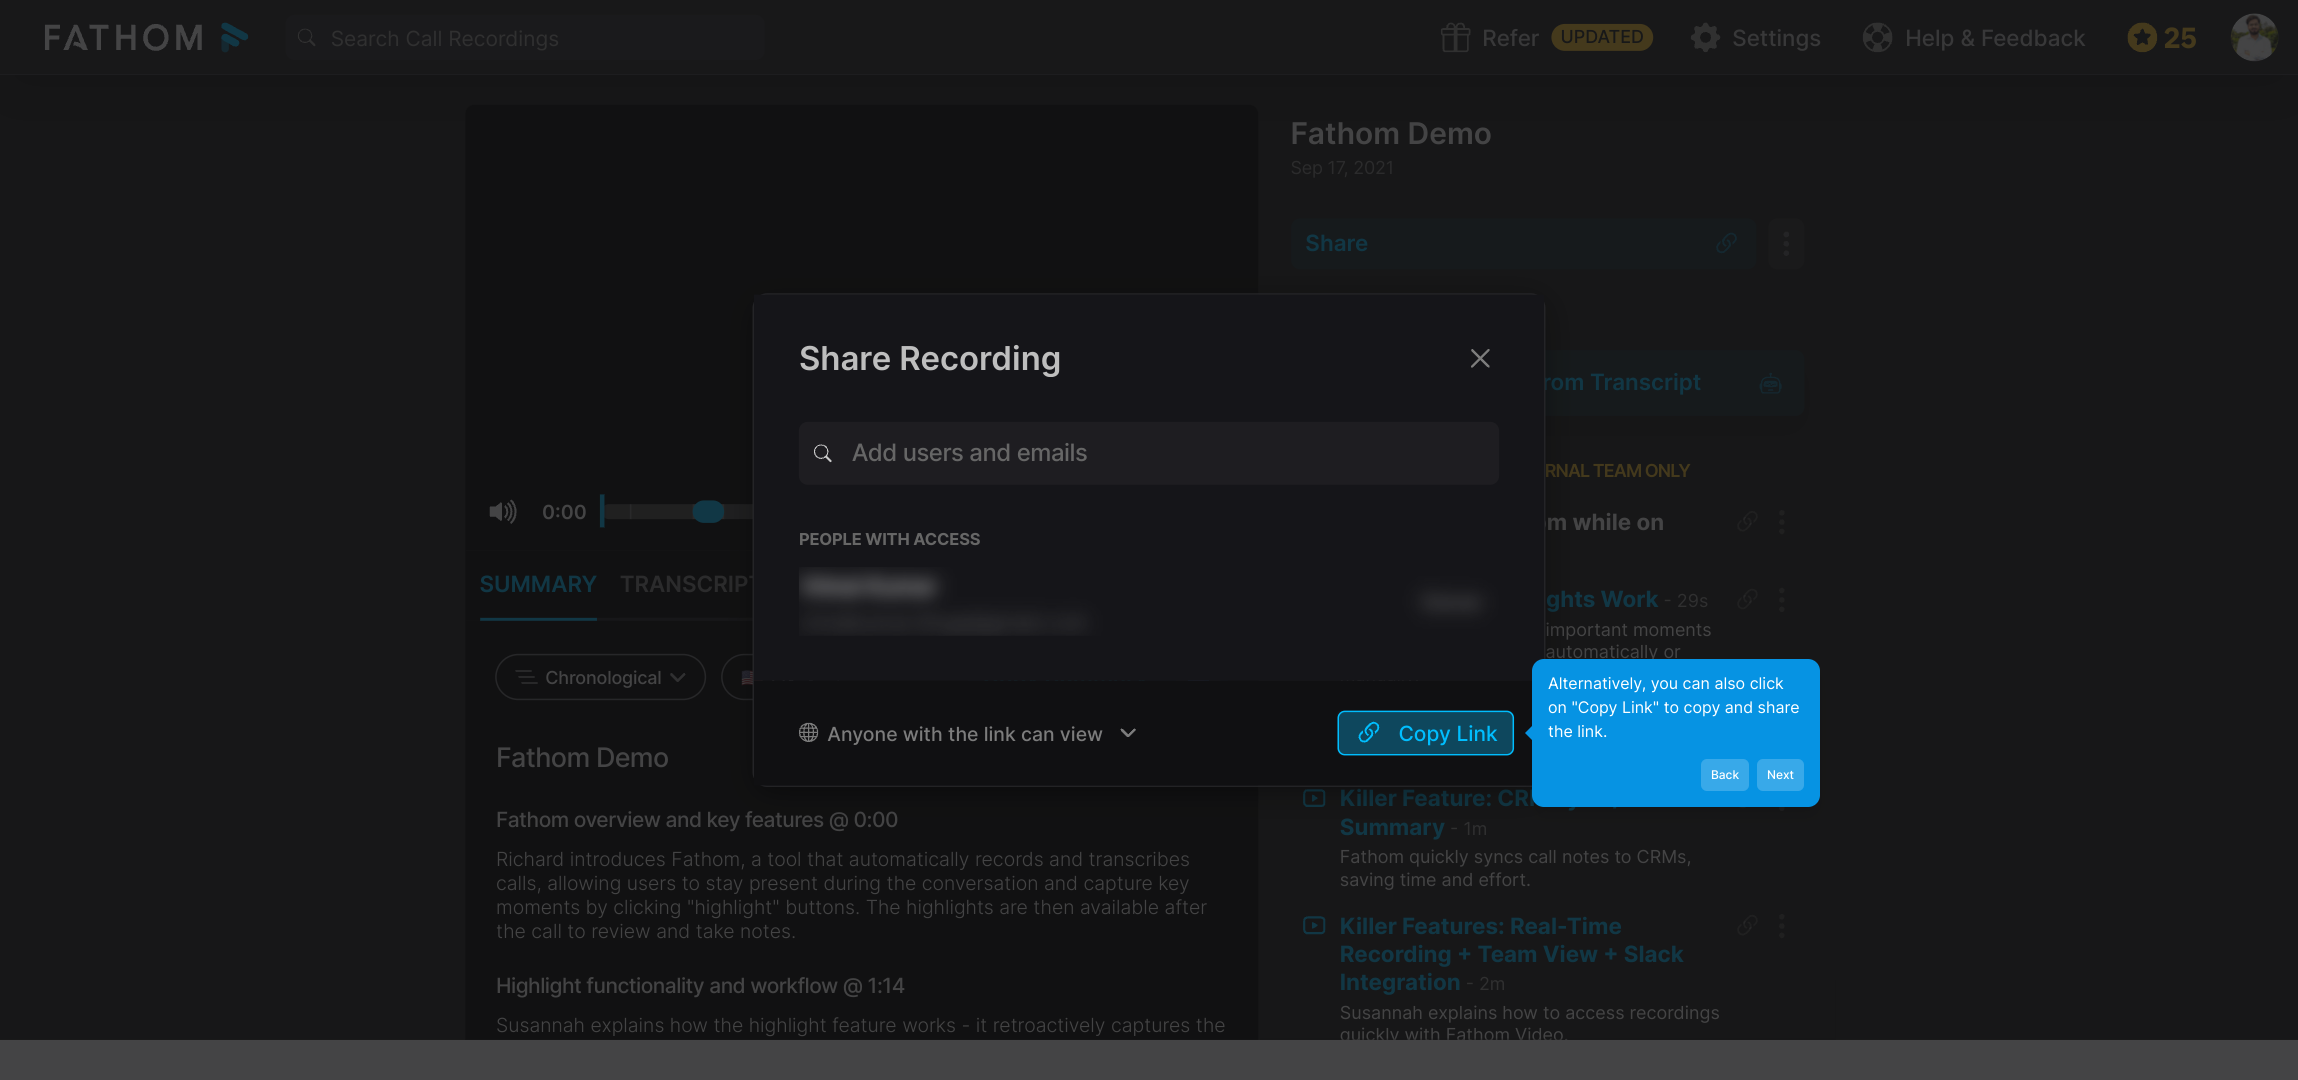This screenshot has width=2298, height=1080.
Task: Open options menu of 'while on' highlight
Action: (1781, 521)
